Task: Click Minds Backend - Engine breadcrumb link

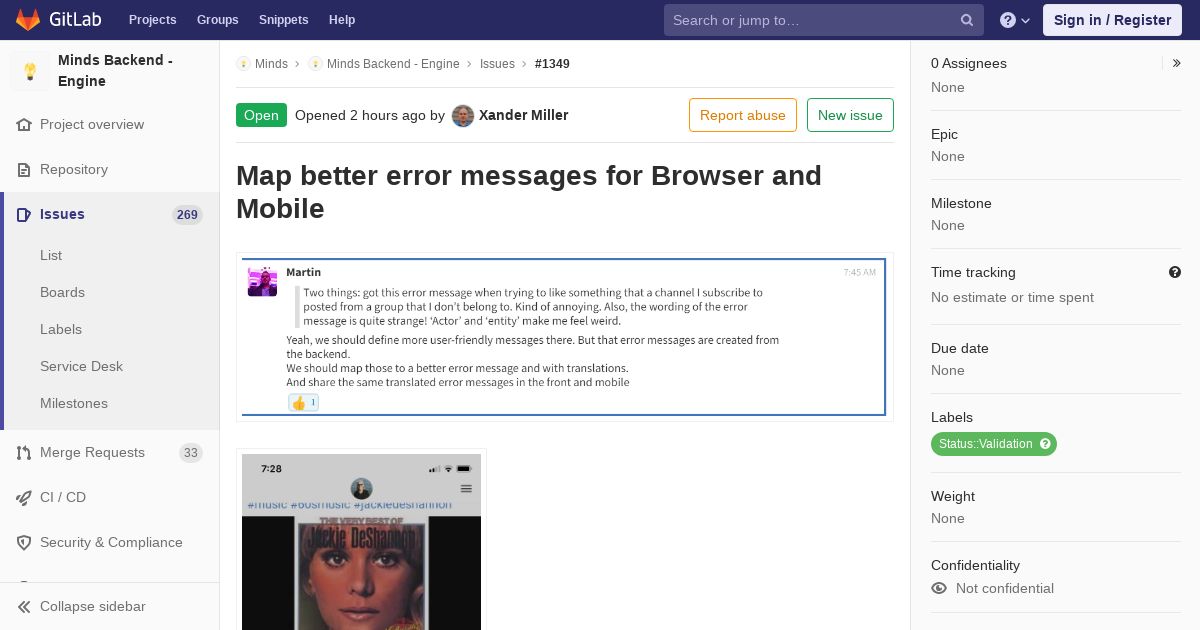Action: [x=393, y=64]
